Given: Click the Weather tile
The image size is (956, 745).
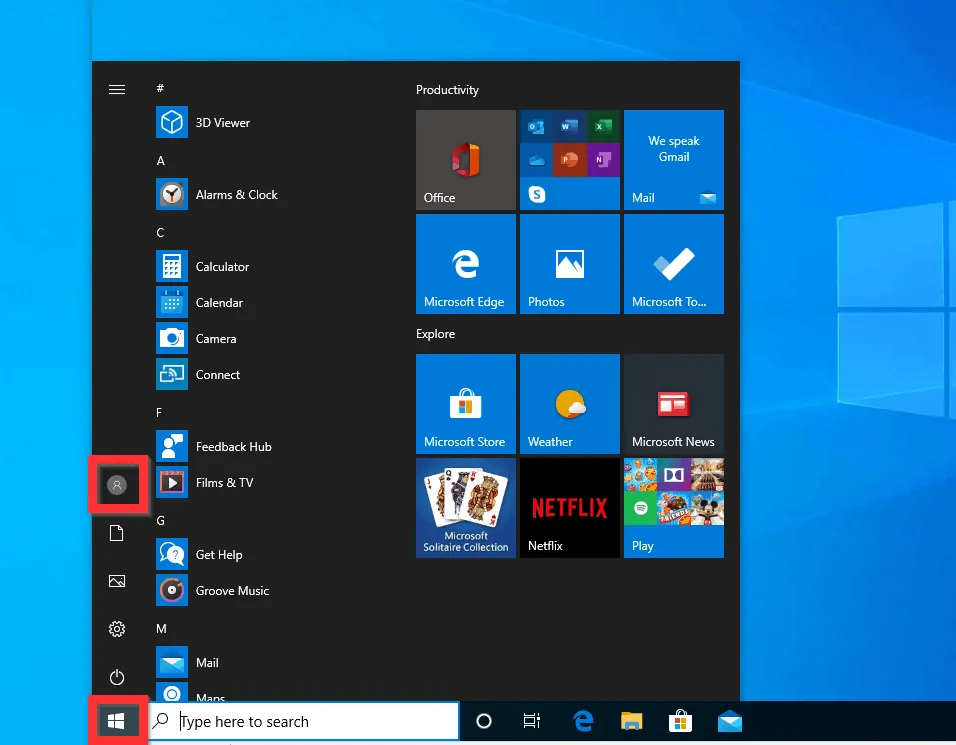Looking at the screenshot, I should [x=569, y=403].
